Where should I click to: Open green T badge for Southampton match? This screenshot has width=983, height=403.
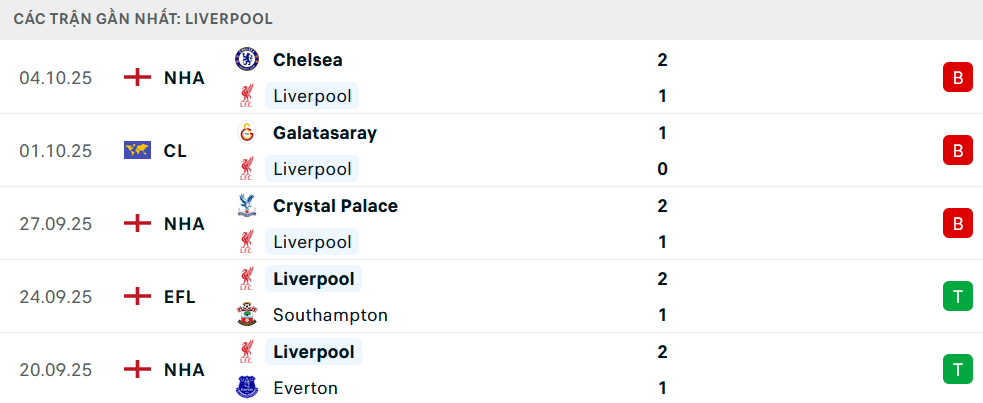957,297
